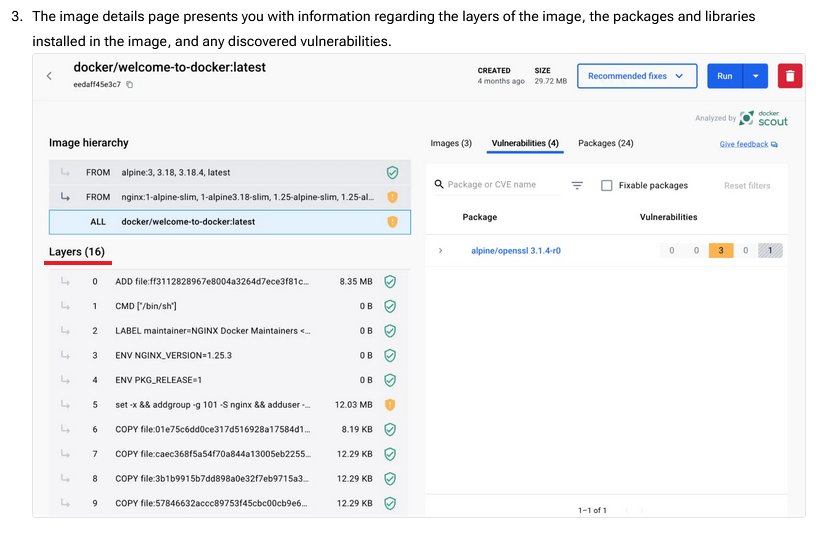Delete the image with red trash button
Image resolution: width=818 pixels, height=544 pixels.
tap(790, 76)
